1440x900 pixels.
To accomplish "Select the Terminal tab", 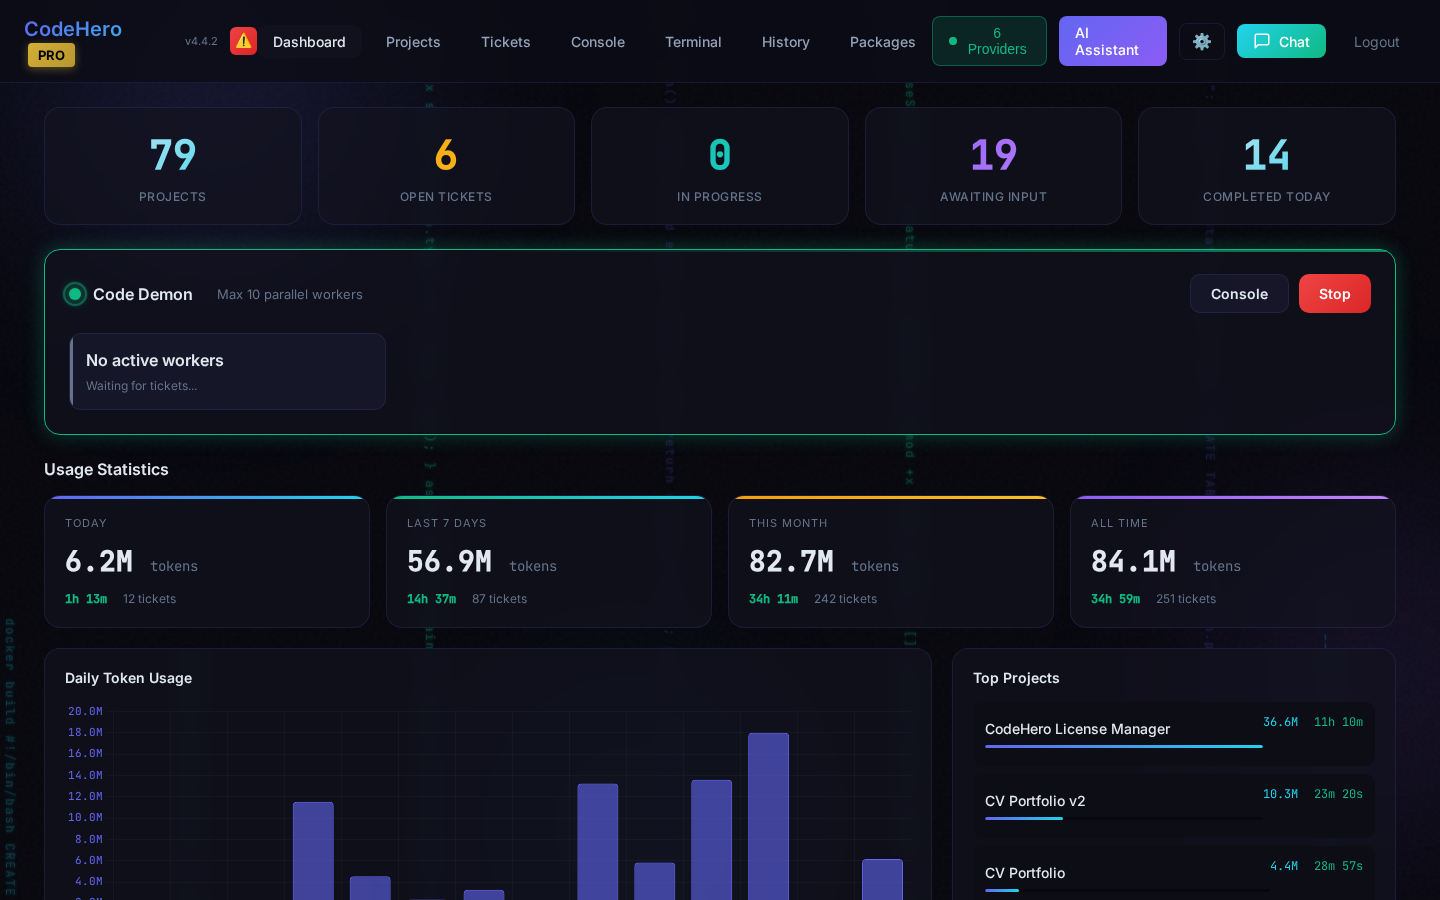I will point(693,42).
